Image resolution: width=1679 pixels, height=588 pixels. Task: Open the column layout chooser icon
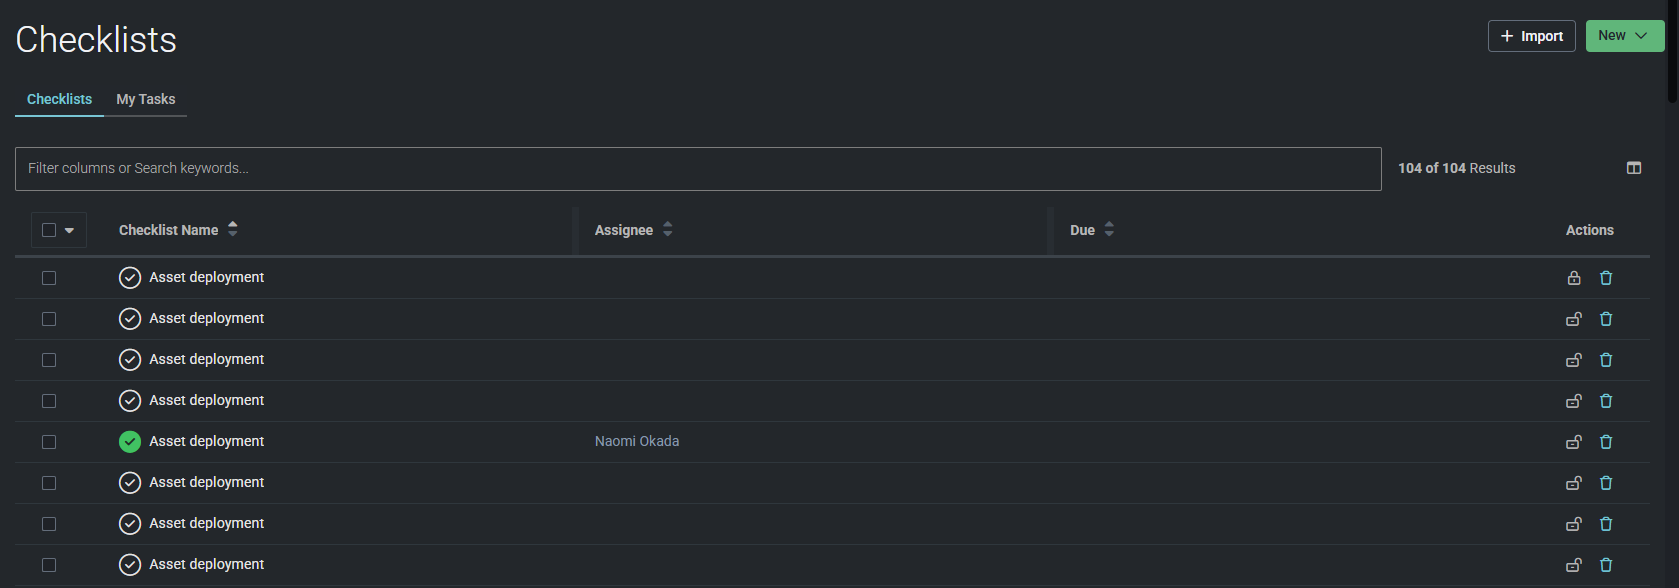[x=1633, y=168]
